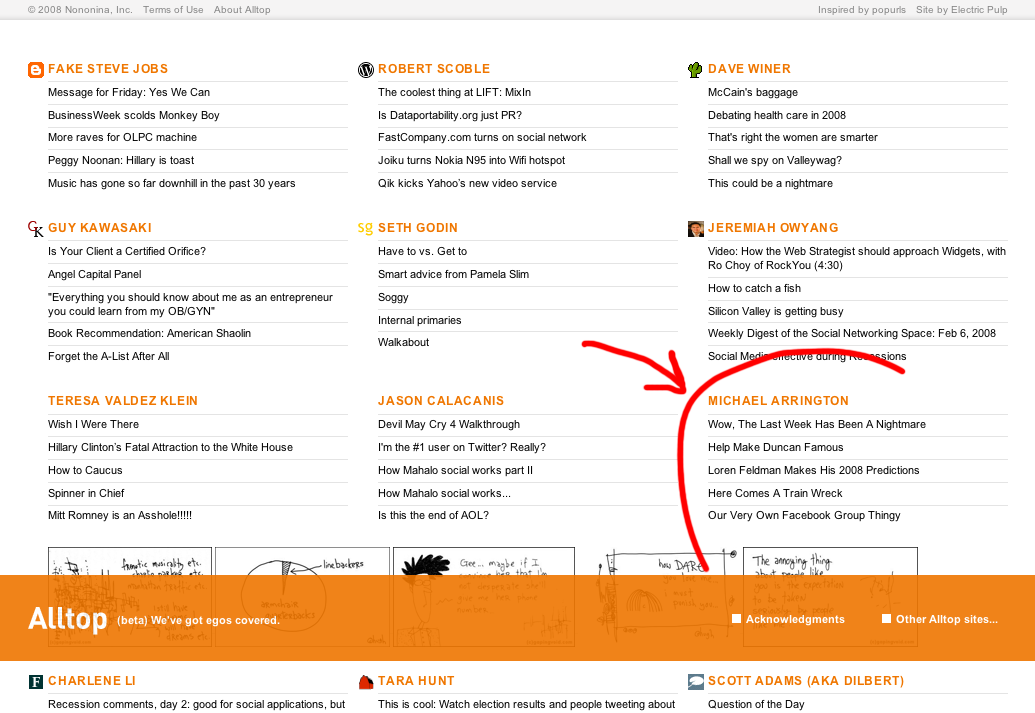Open the FAKE STEVE JOBS heading

(108, 69)
